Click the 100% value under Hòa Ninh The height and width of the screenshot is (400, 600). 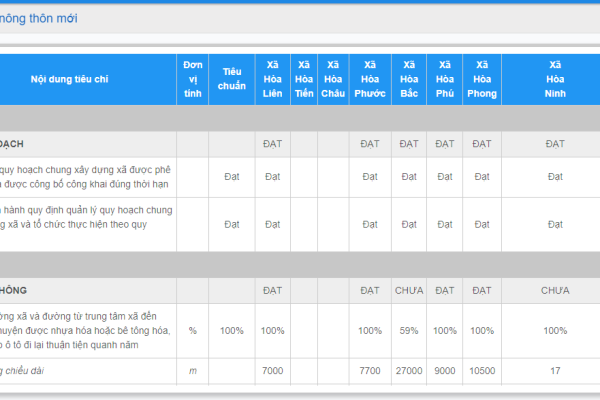click(x=555, y=331)
